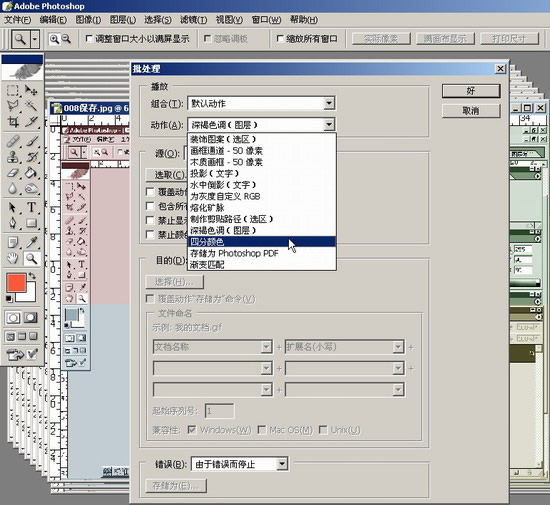This screenshot has height=505, width=550.
Task: Select the Dodge tool
Action: click(31, 188)
